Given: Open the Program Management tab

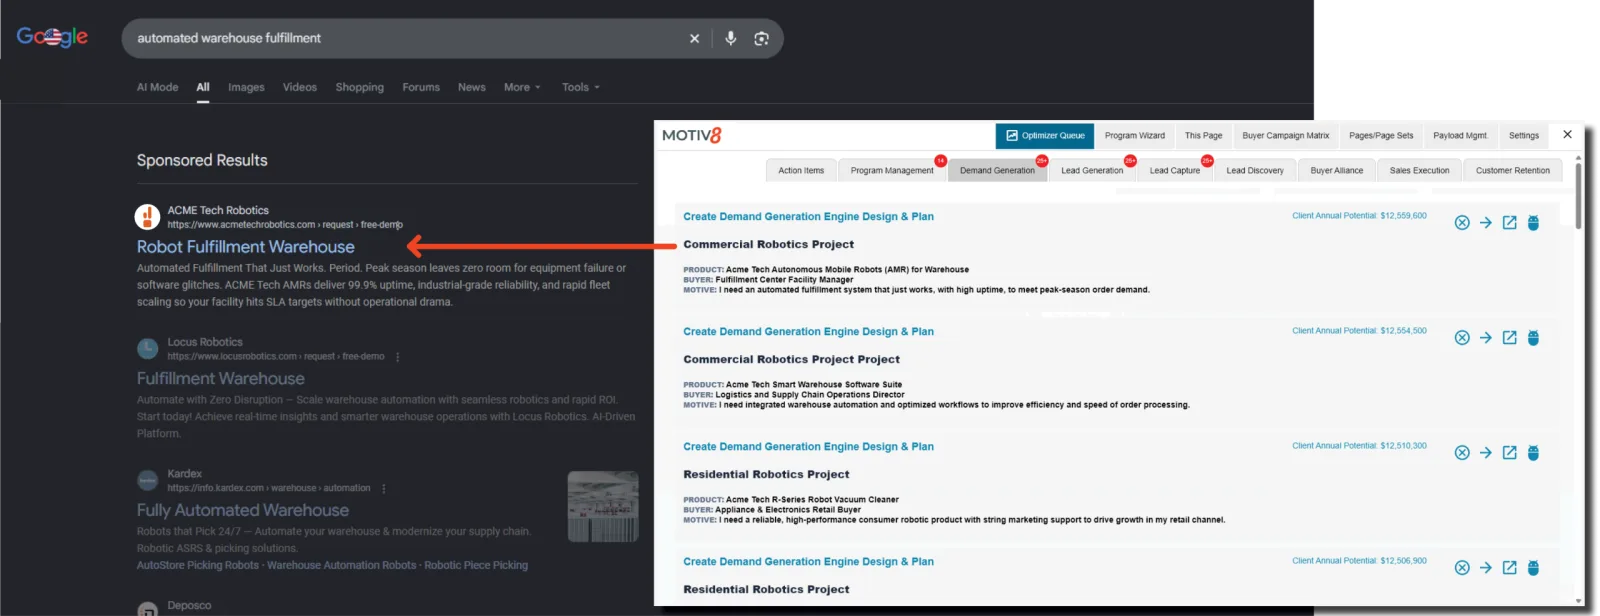Looking at the screenshot, I should [x=892, y=170].
